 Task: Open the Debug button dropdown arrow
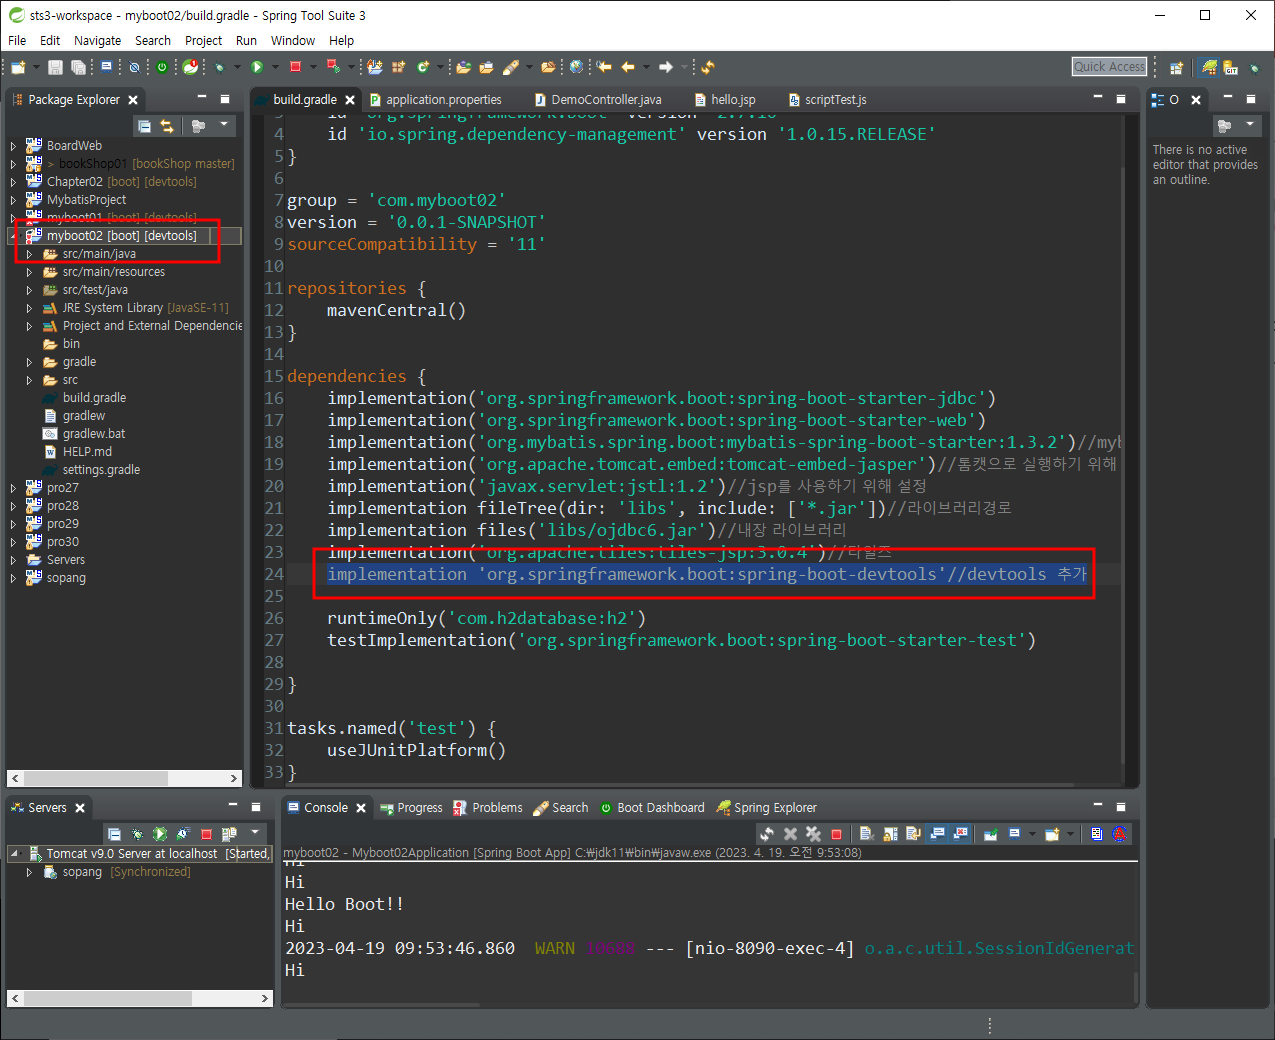[x=237, y=67]
